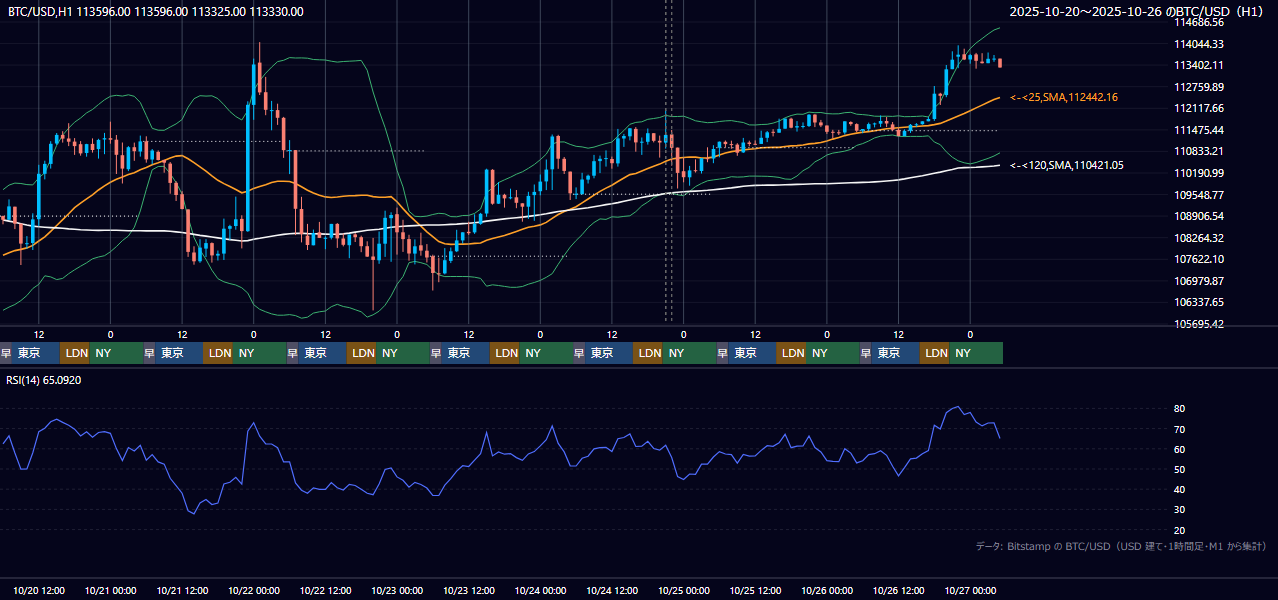1278x600 pixels.
Task: Click the 10/21 00:00 time label
Action: click(x=111, y=590)
